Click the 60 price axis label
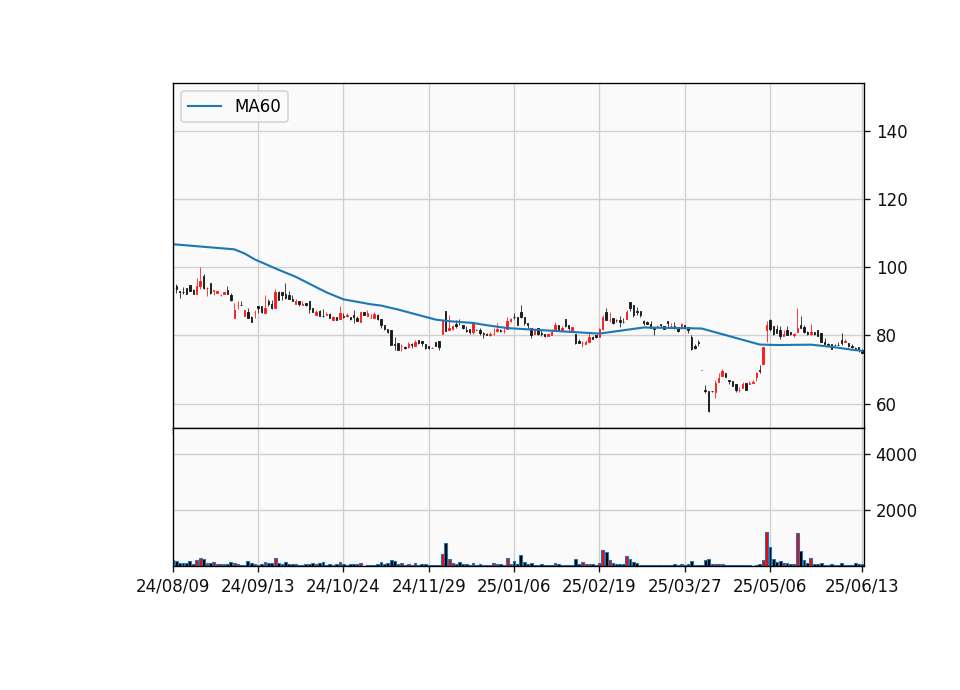960x690 pixels. point(886,405)
